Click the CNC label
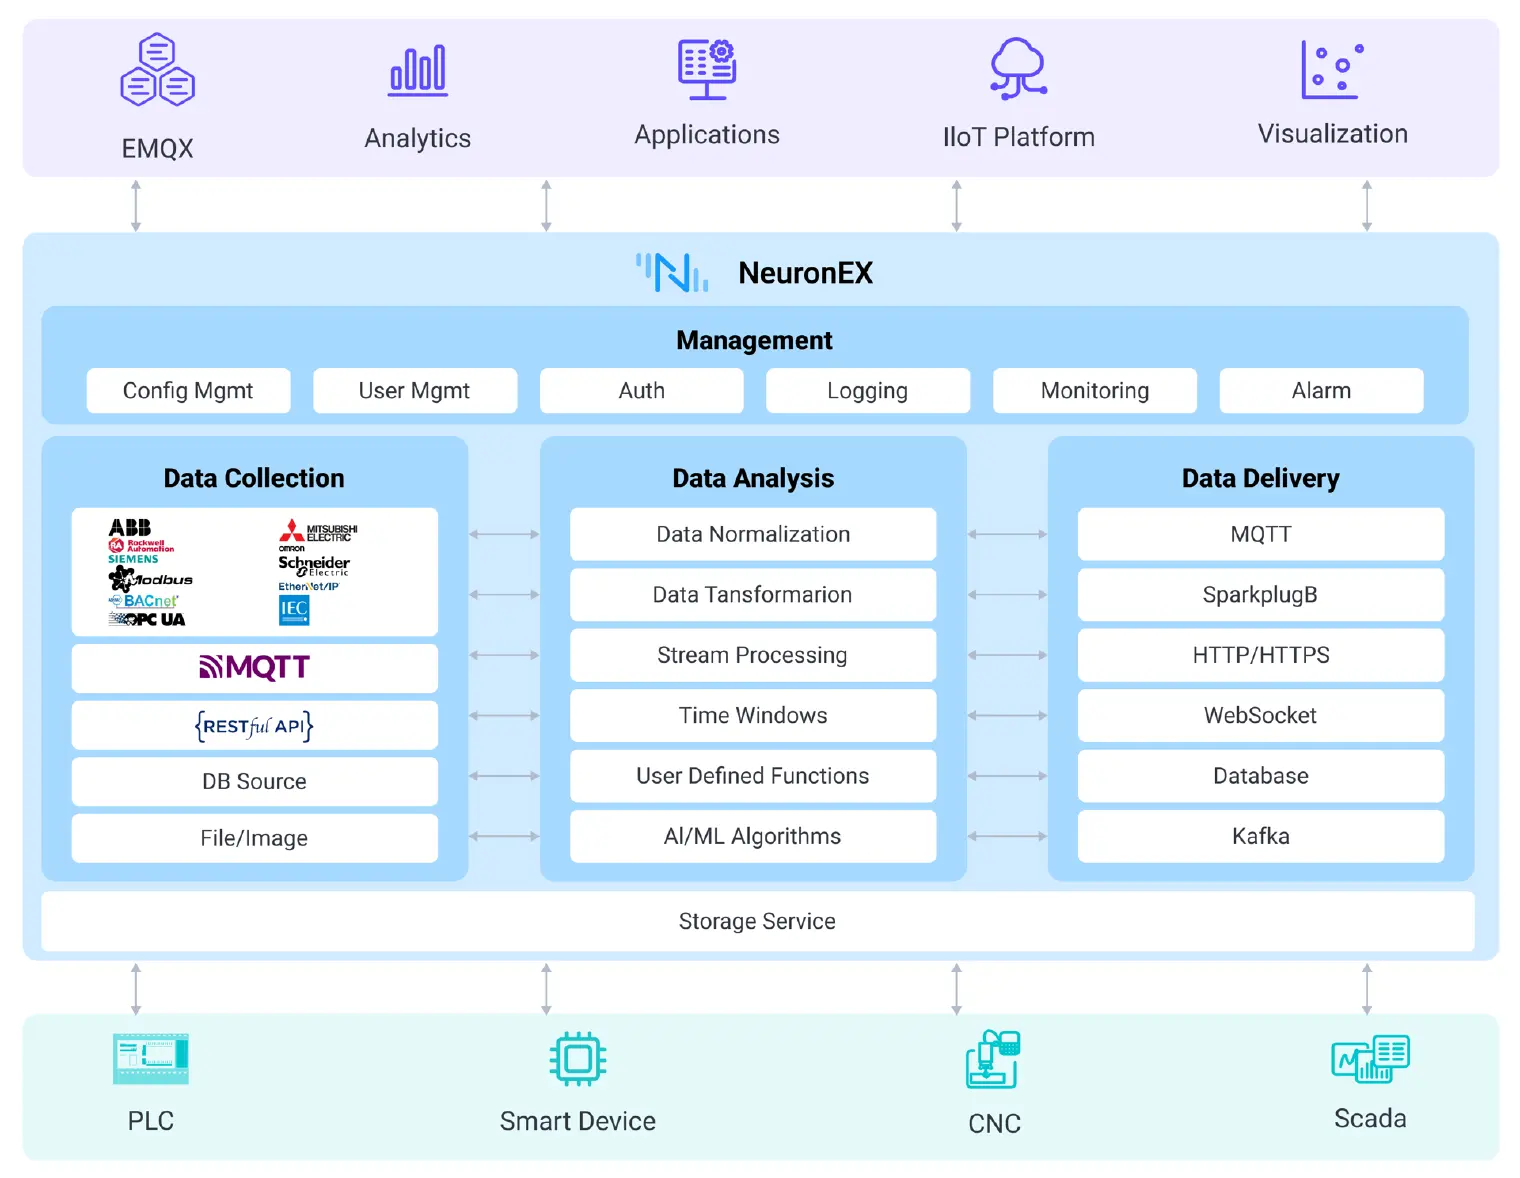Viewport: 1520px width, 1178px height. pos(995,1124)
